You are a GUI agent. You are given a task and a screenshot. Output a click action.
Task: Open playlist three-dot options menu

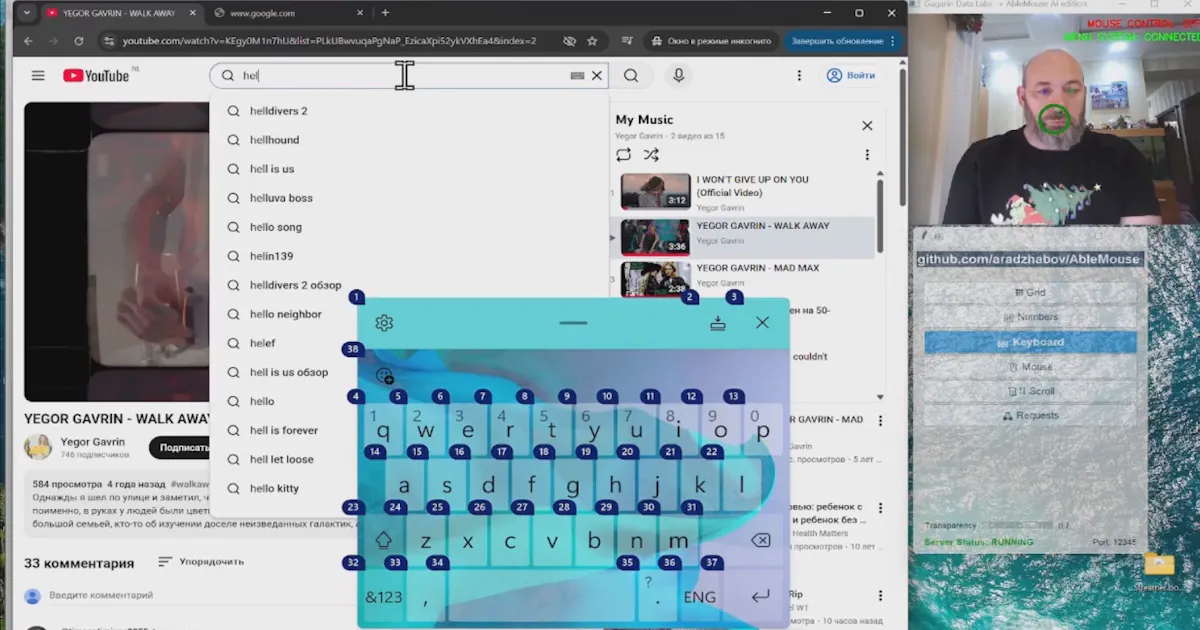[x=867, y=155]
